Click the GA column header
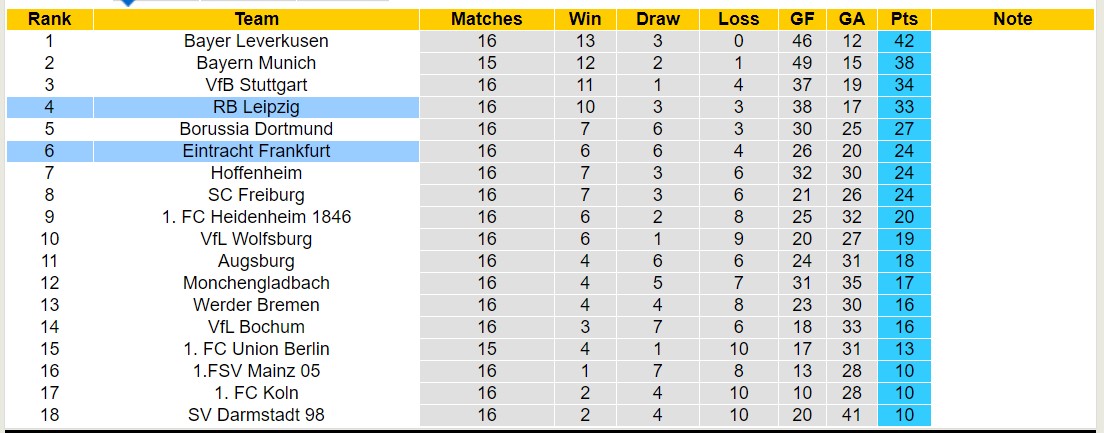The width and height of the screenshot is (1104, 433). 852,19
